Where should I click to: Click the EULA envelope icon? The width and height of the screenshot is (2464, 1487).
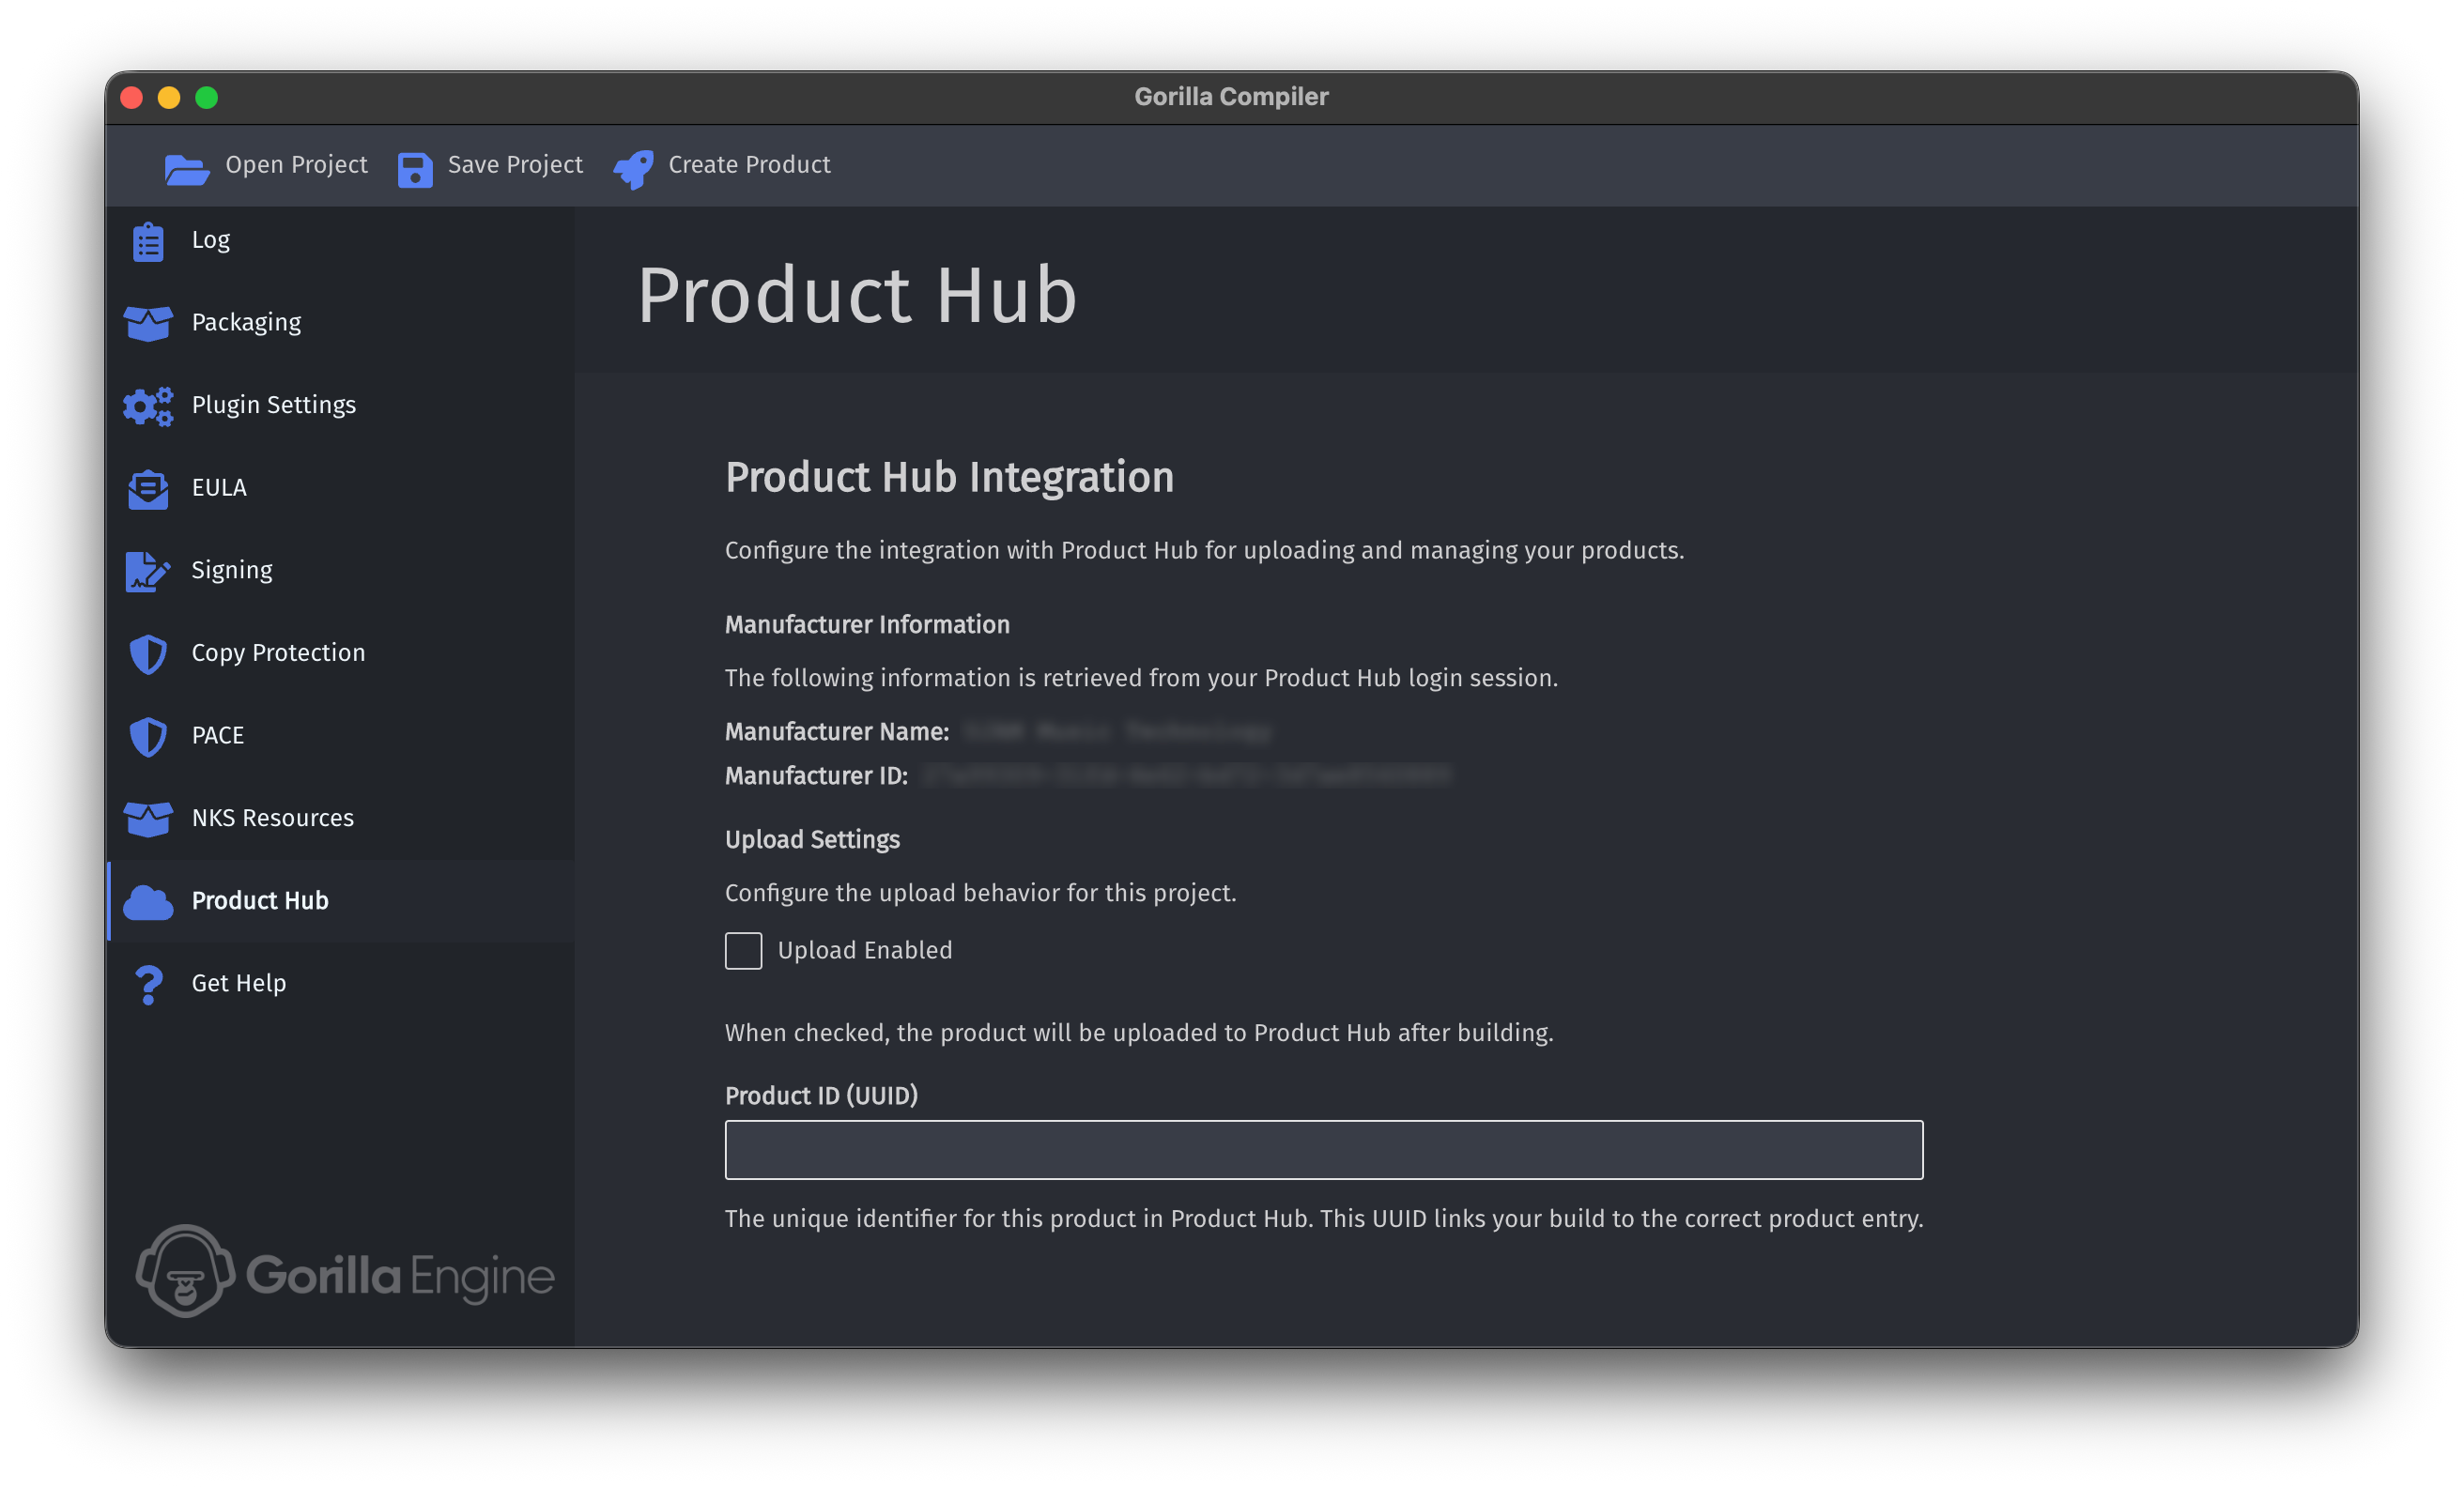click(148, 489)
